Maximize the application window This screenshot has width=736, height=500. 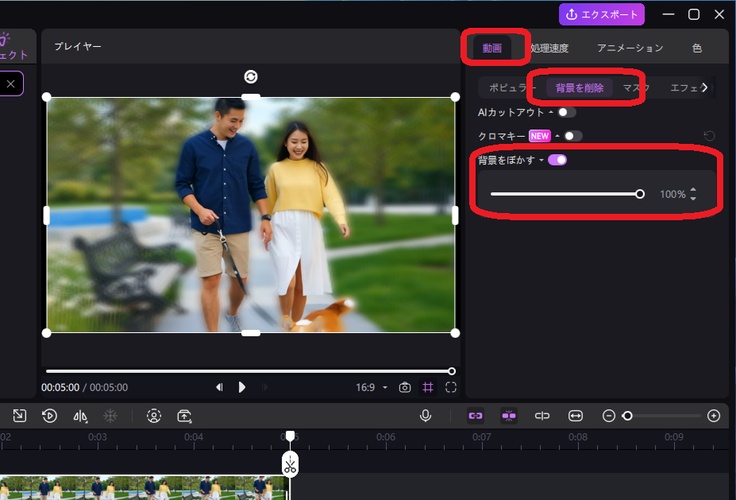point(694,15)
